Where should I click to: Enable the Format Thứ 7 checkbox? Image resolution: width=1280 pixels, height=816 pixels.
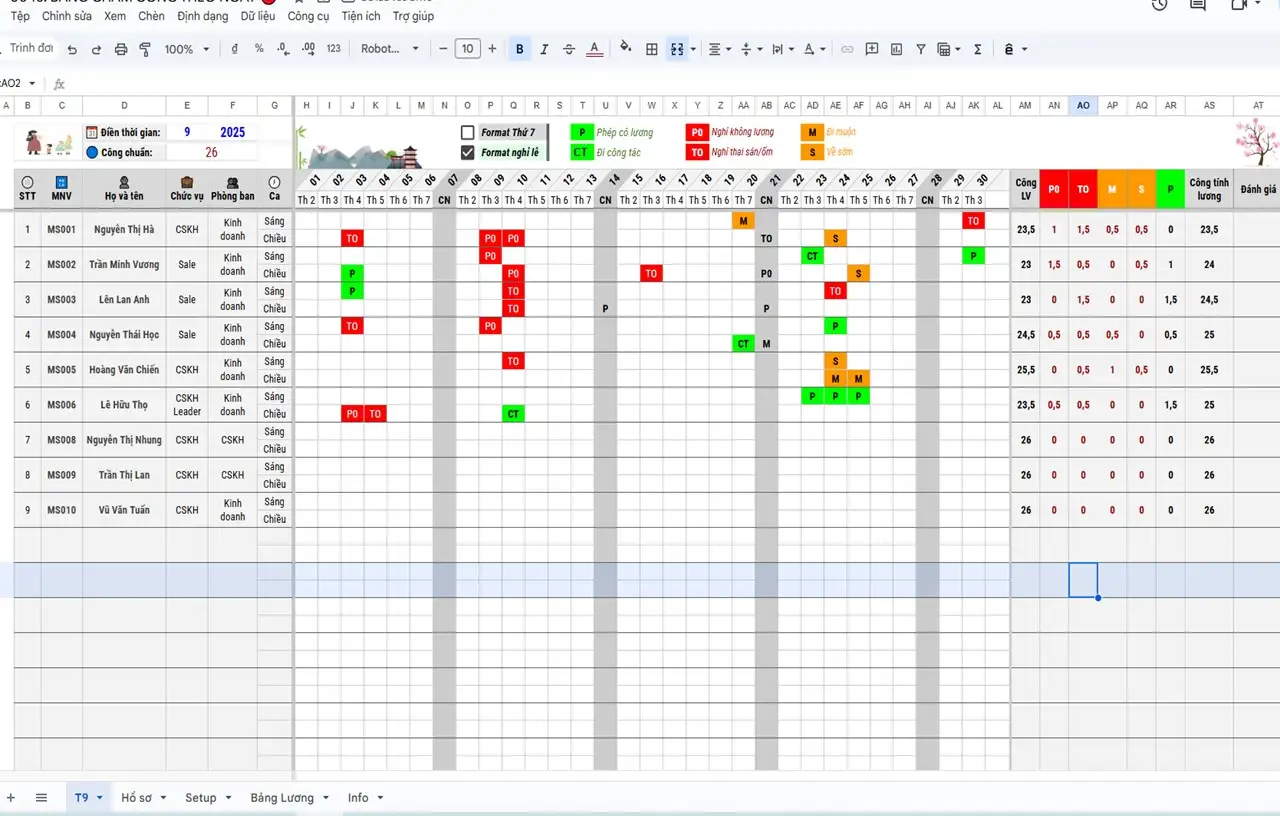coord(467,132)
